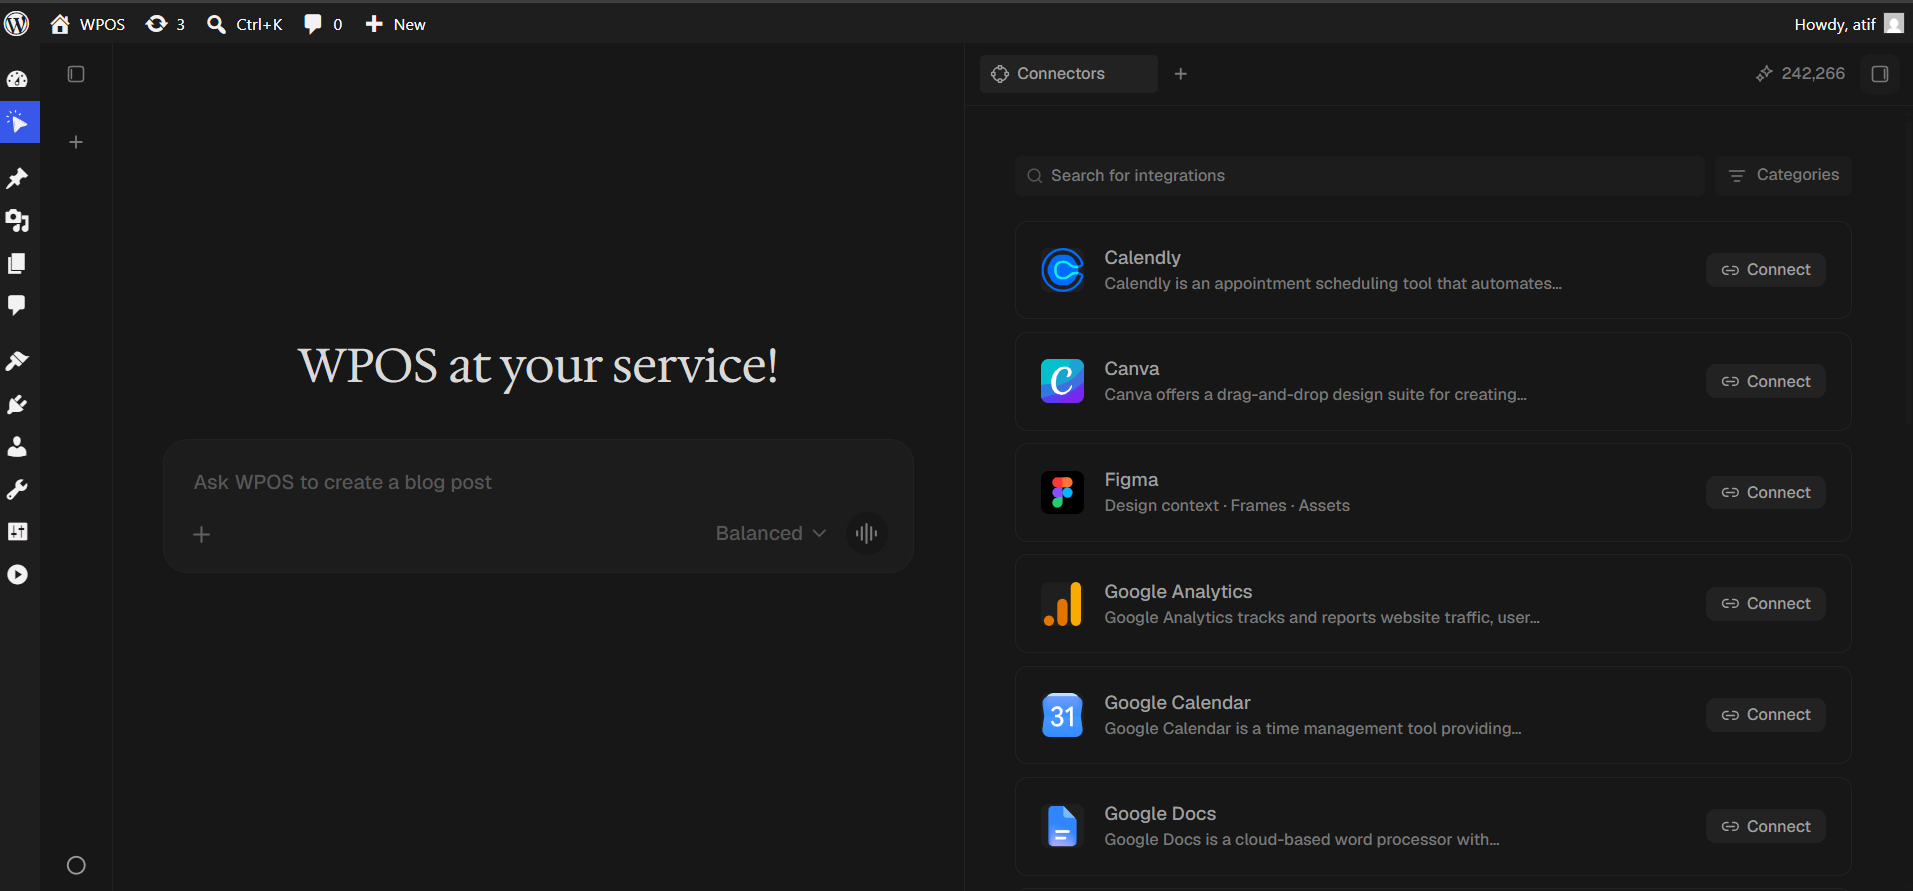This screenshot has width=1913, height=891.
Task: View the 242,266 credits counter
Action: pyautogui.click(x=1800, y=74)
